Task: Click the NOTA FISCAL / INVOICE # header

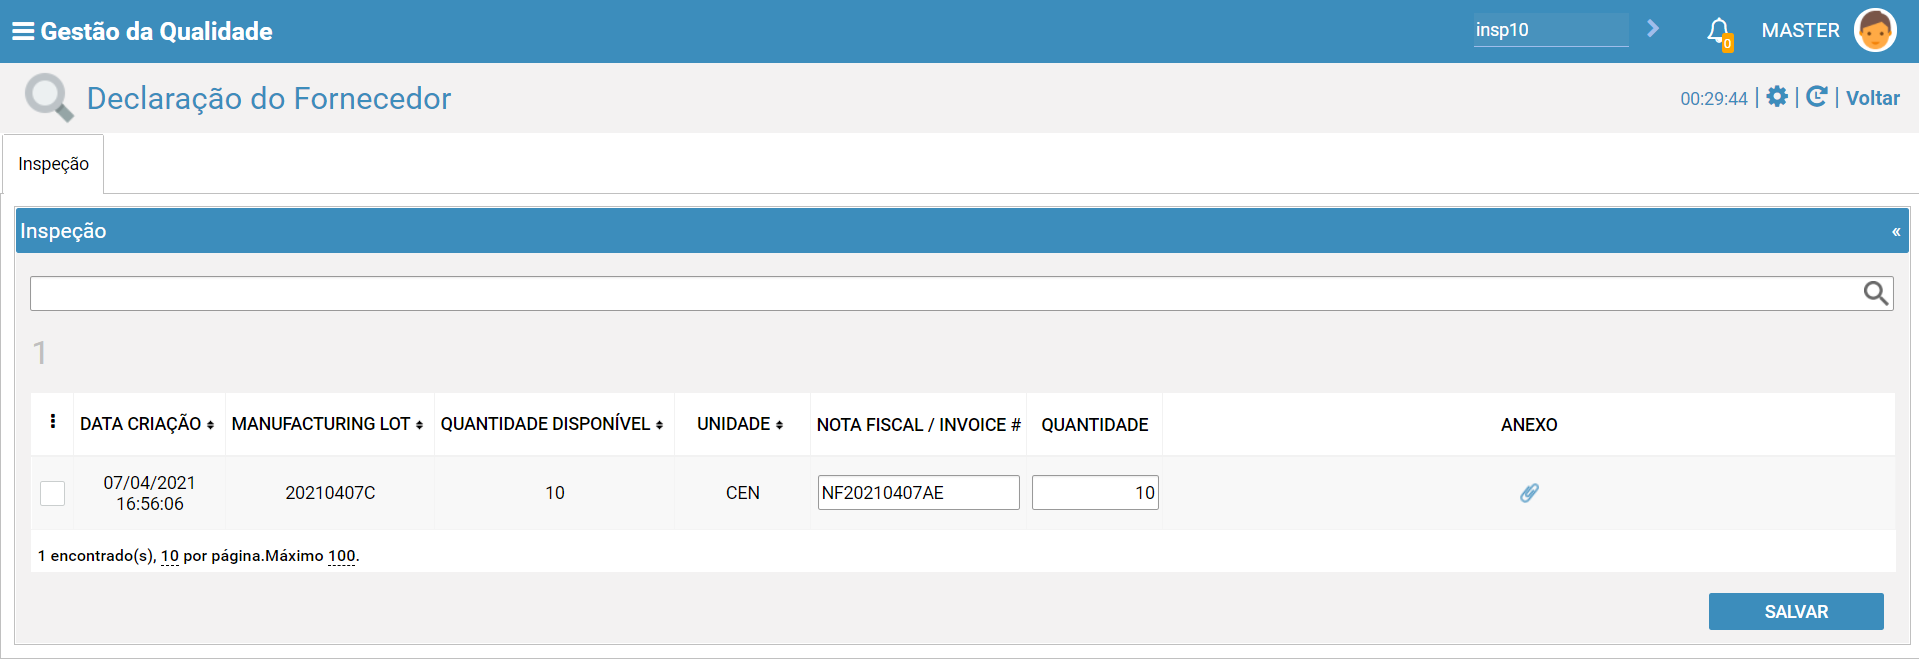Action: coord(918,425)
